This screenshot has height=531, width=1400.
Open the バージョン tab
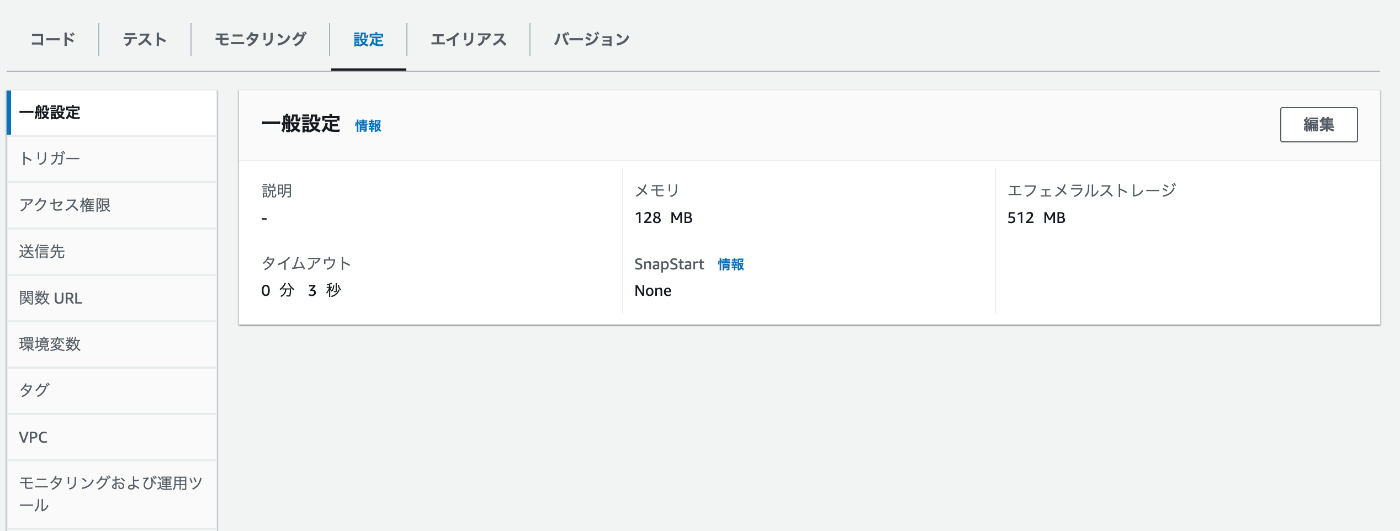click(591, 40)
